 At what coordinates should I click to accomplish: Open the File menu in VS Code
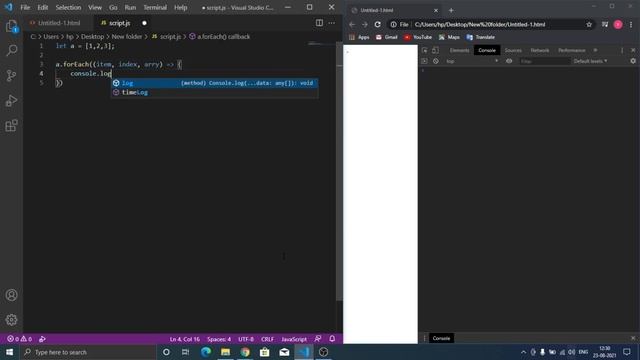pyautogui.click(x=25, y=7)
